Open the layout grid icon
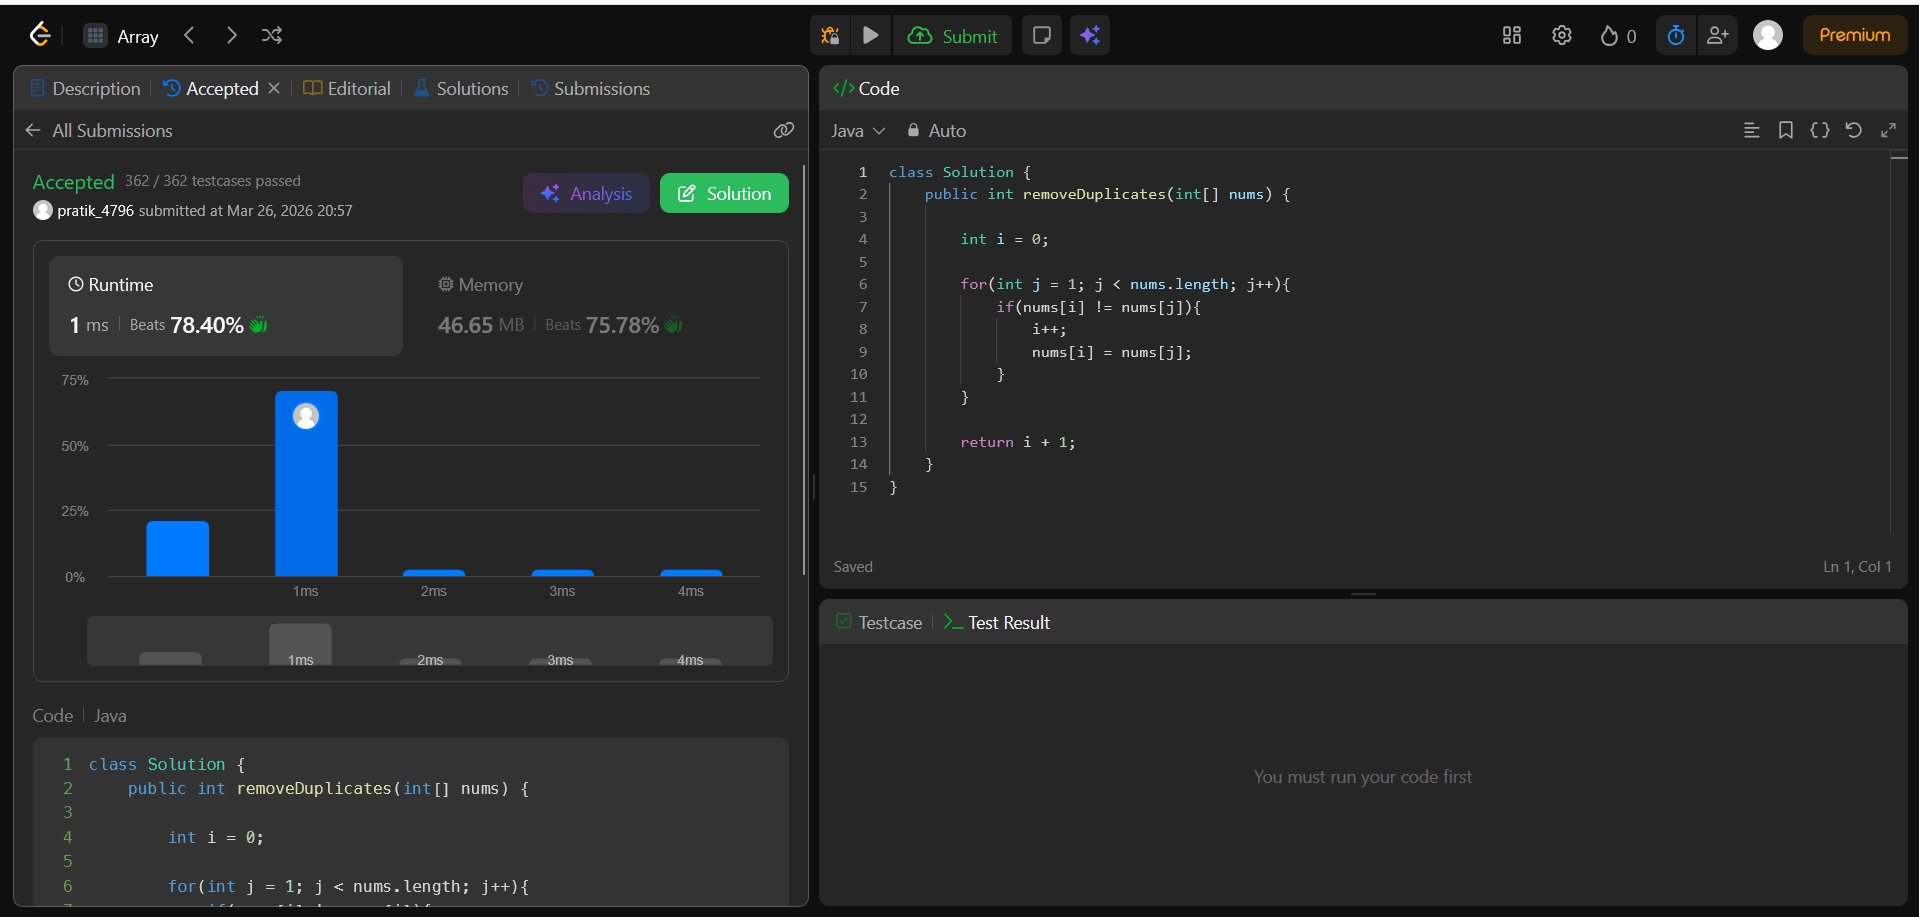The image size is (1919, 917). 1511,36
